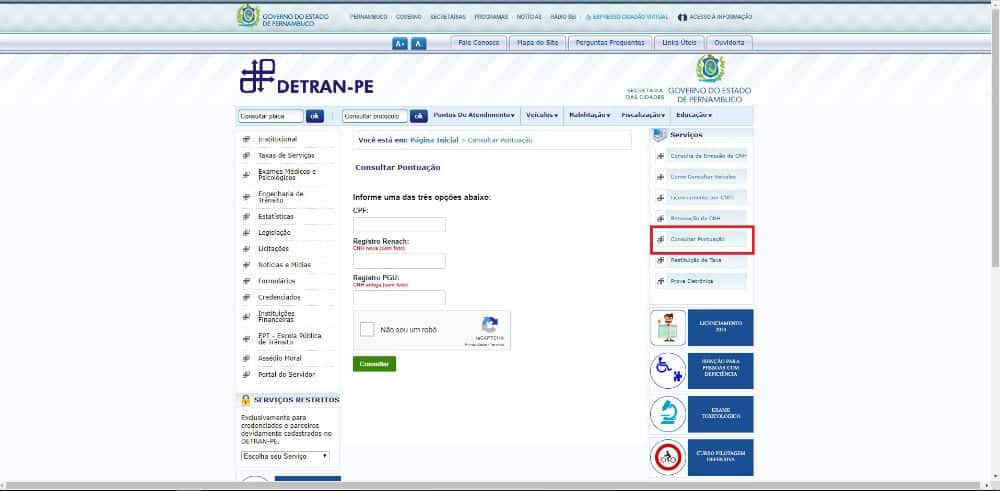The width and height of the screenshot is (1000, 491).
Task: Open the Consultar Pontuação service link
Action: pos(698,240)
